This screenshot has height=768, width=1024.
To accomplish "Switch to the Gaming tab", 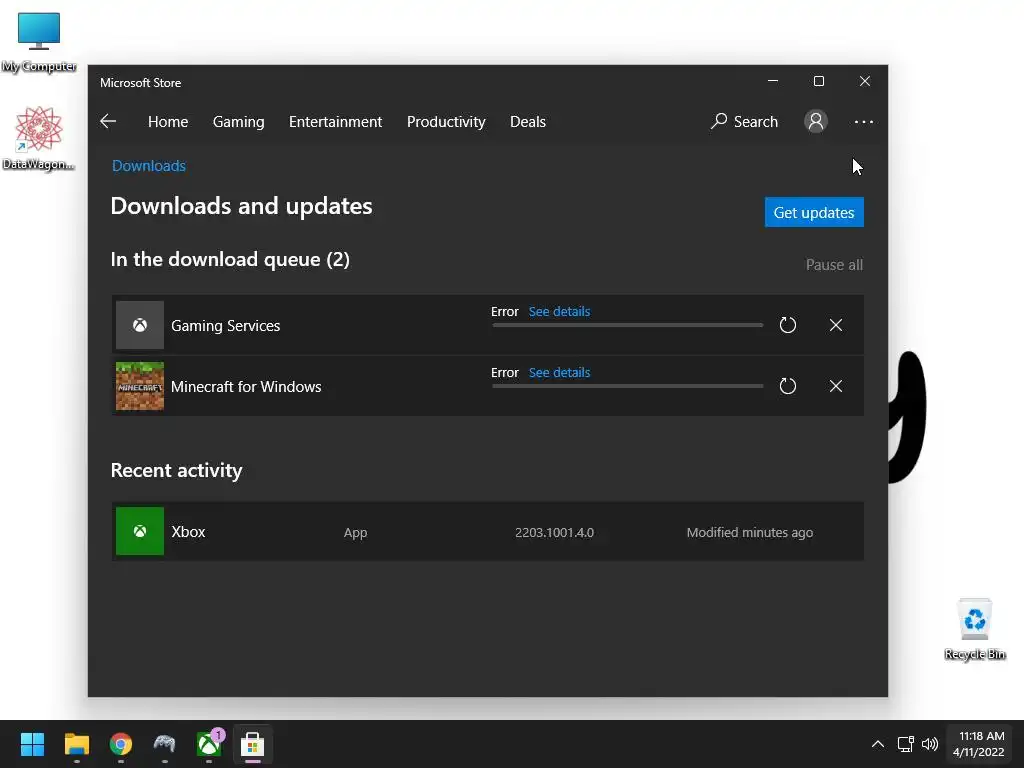I will 238,122.
